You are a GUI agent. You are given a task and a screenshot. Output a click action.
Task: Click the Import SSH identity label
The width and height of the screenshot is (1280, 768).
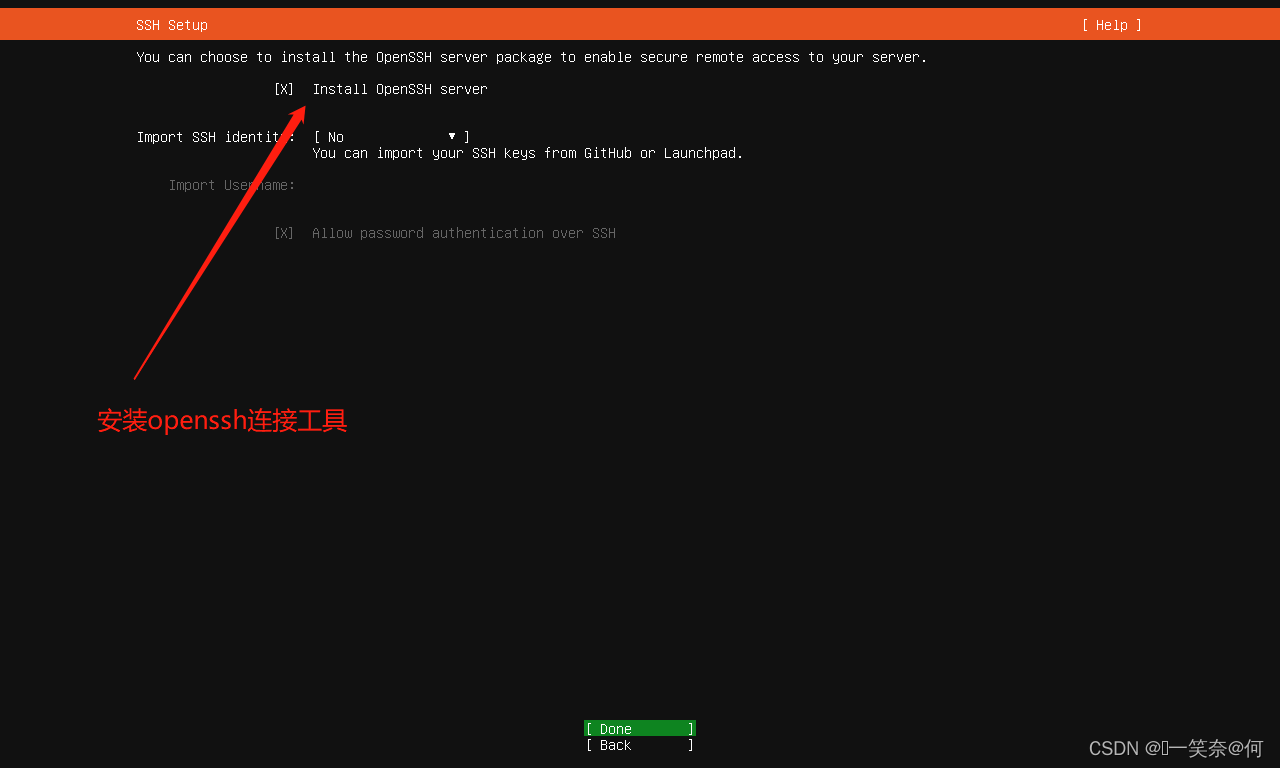coord(216,137)
